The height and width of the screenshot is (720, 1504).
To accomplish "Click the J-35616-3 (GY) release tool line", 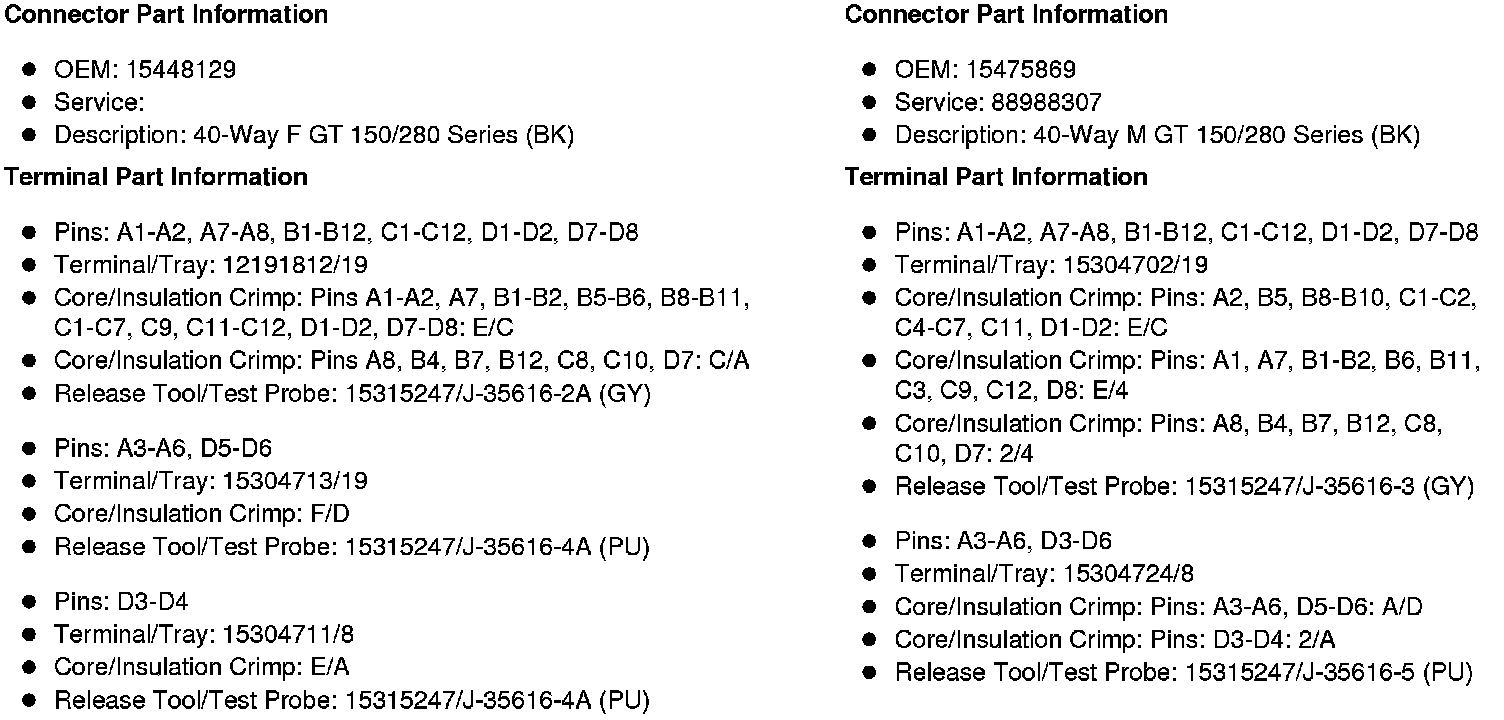I will point(1184,487).
